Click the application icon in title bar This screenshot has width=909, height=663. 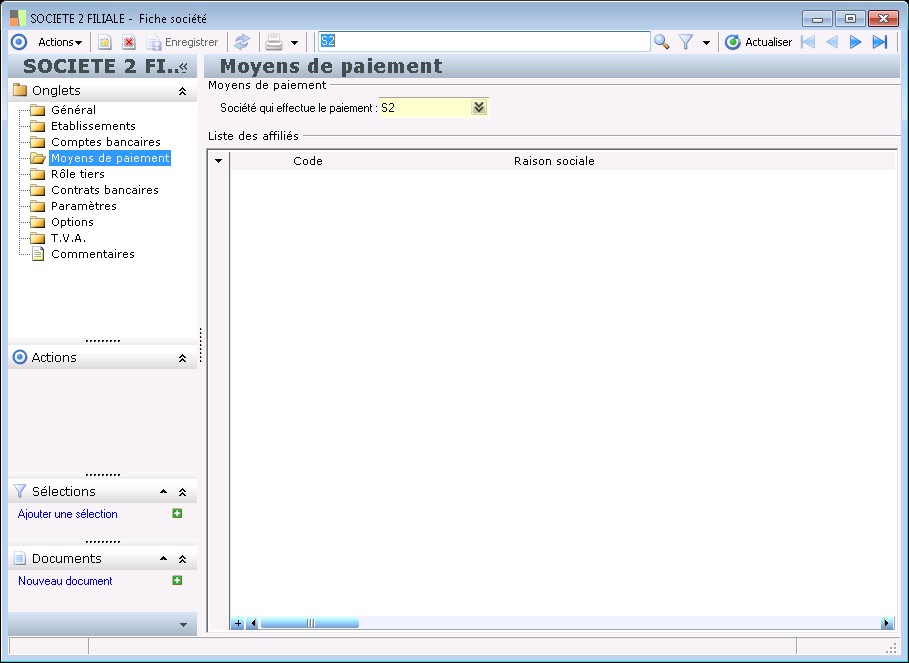pyautogui.click(x=18, y=18)
